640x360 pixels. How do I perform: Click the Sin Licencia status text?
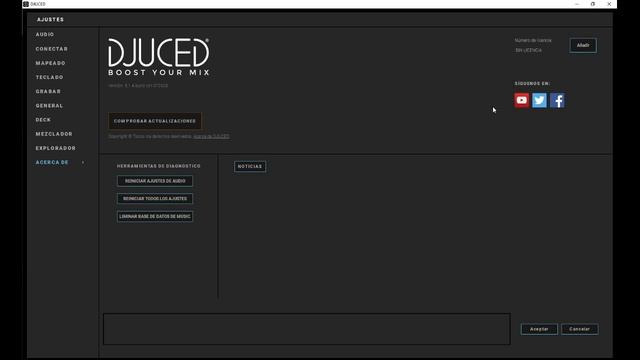click(x=528, y=50)
